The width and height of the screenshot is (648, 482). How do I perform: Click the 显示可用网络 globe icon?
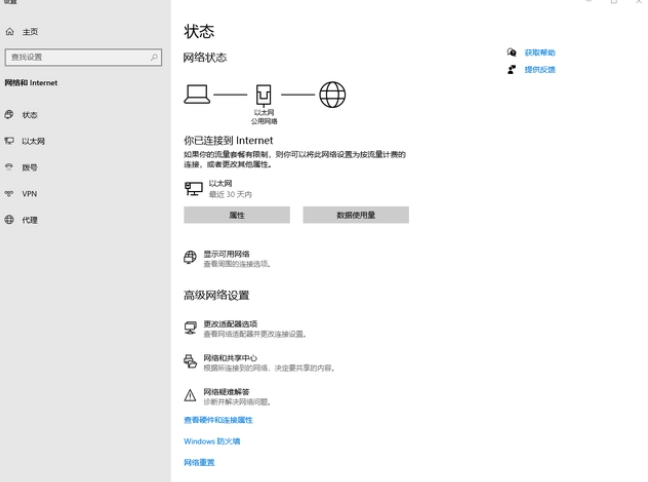(x=190, y=258)
